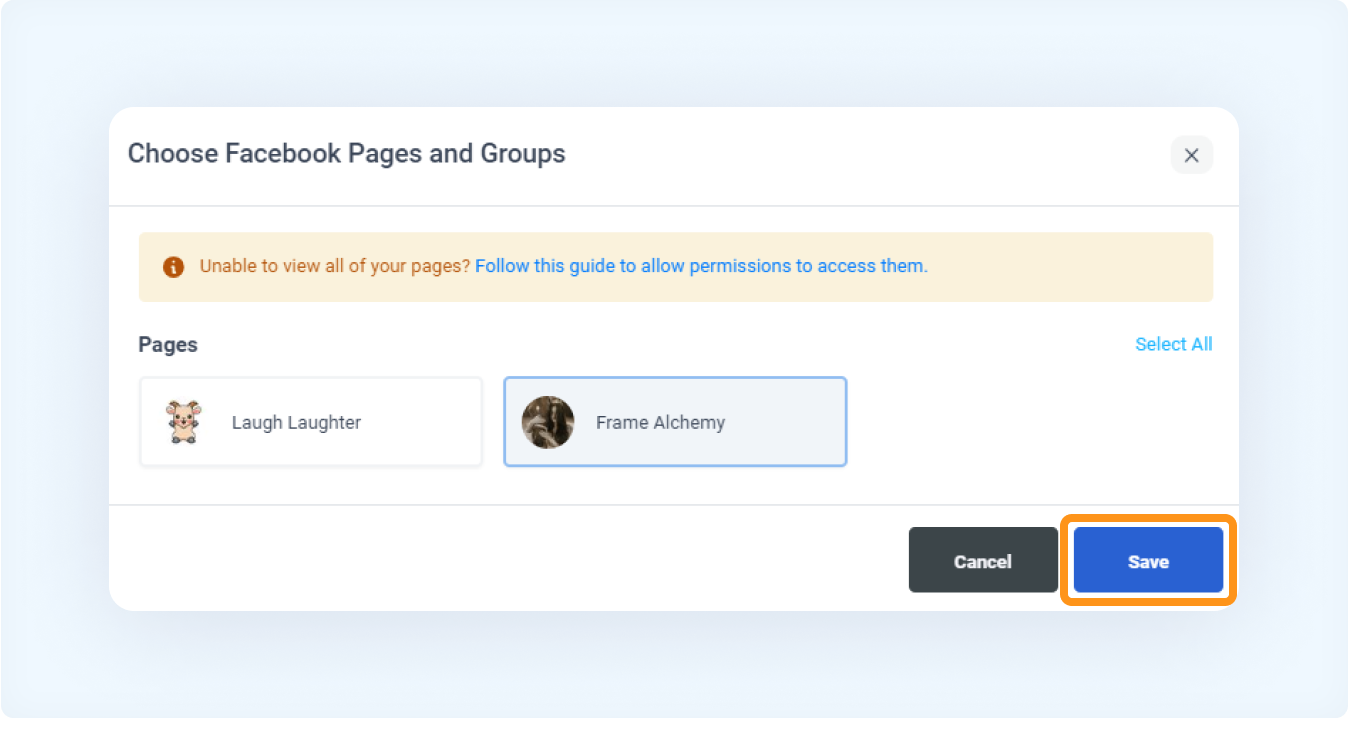Open the permissions guide link
This screenshot has height=731, width=1348.
point(701,266)
